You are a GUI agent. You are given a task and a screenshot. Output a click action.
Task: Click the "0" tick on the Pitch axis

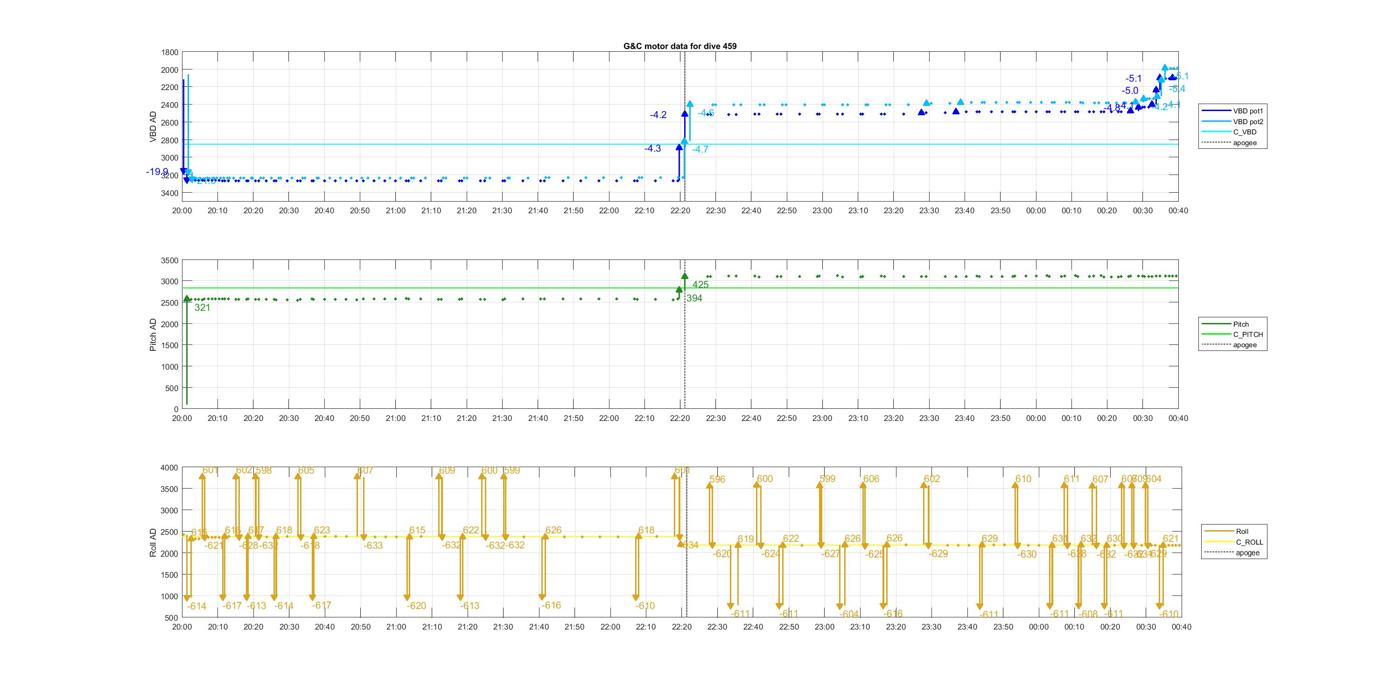(177, 410)
